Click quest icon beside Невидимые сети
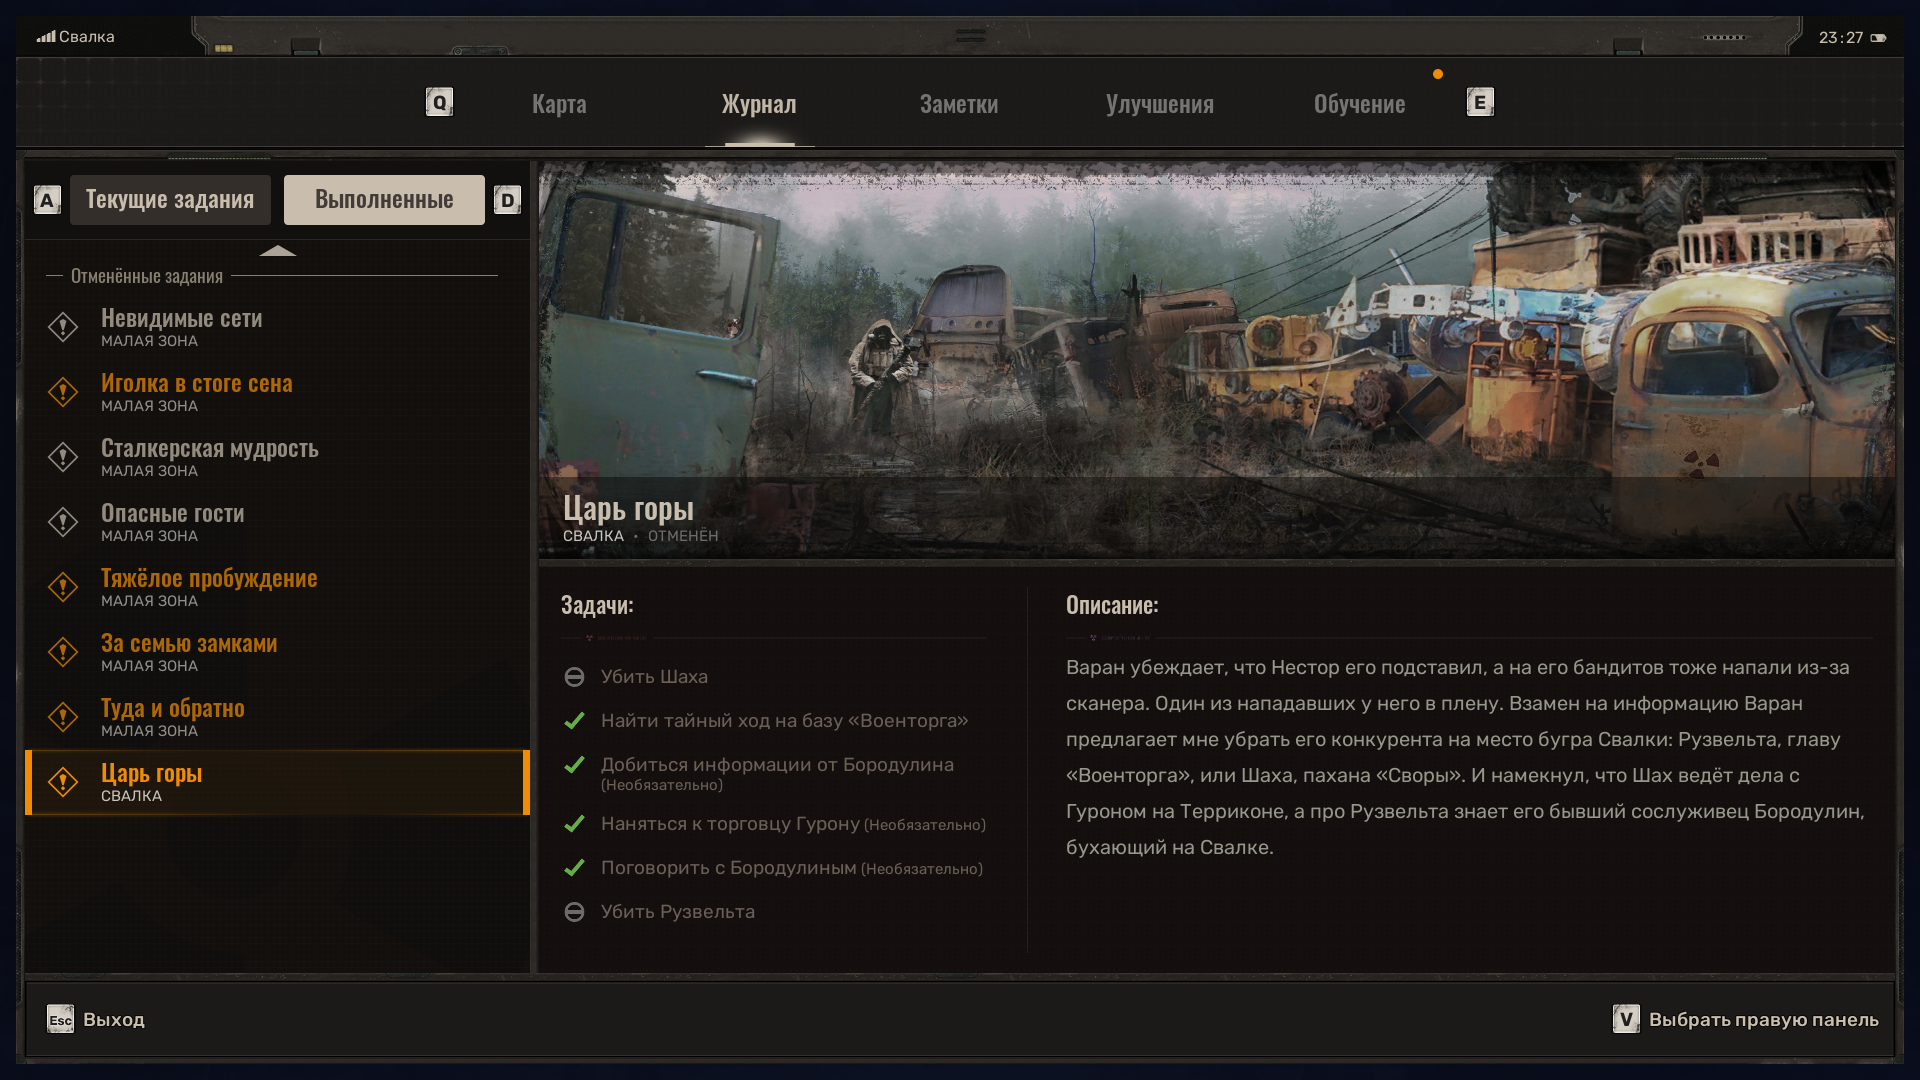The height and width of the screenshot is (1080, 1920). click(63, 327)
